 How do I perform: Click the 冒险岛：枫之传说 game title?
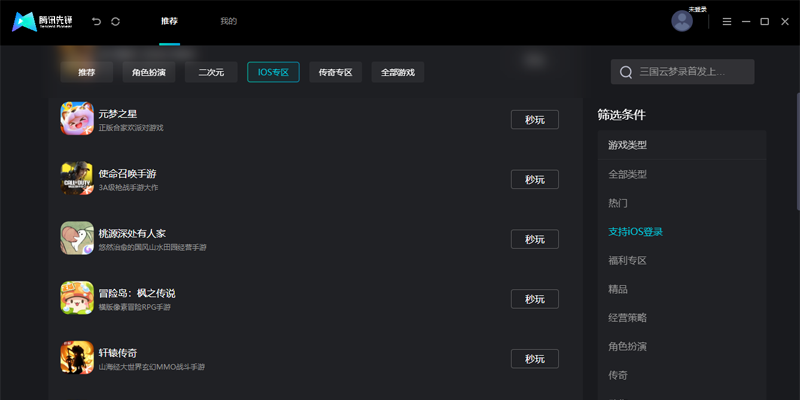pos(137,293)
